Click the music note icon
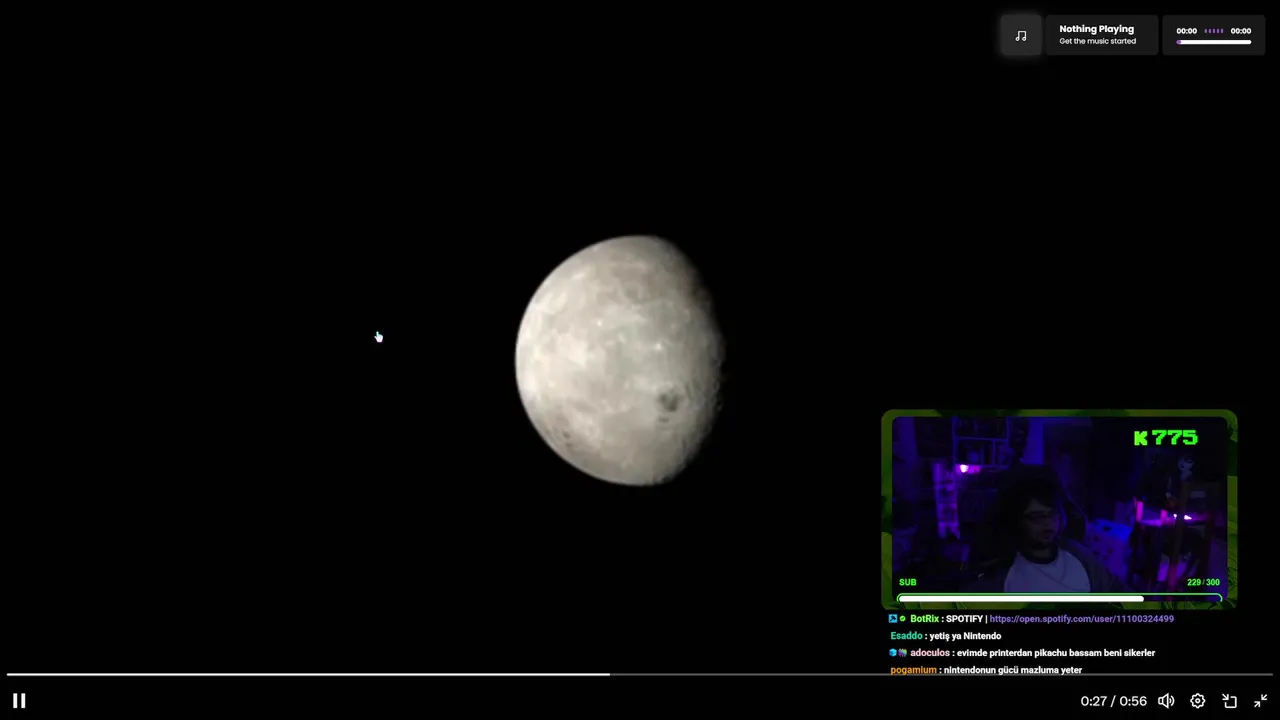The height and width of the screenshot is (720, 1280). [1021, 35]
